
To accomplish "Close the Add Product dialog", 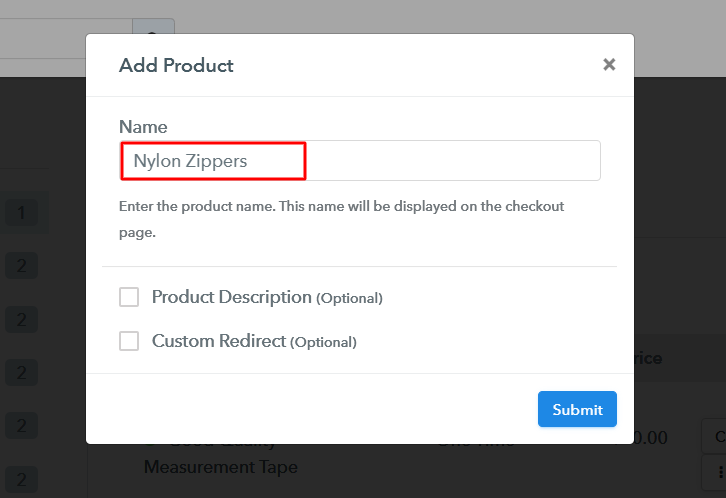I will (x=609, y=64).
